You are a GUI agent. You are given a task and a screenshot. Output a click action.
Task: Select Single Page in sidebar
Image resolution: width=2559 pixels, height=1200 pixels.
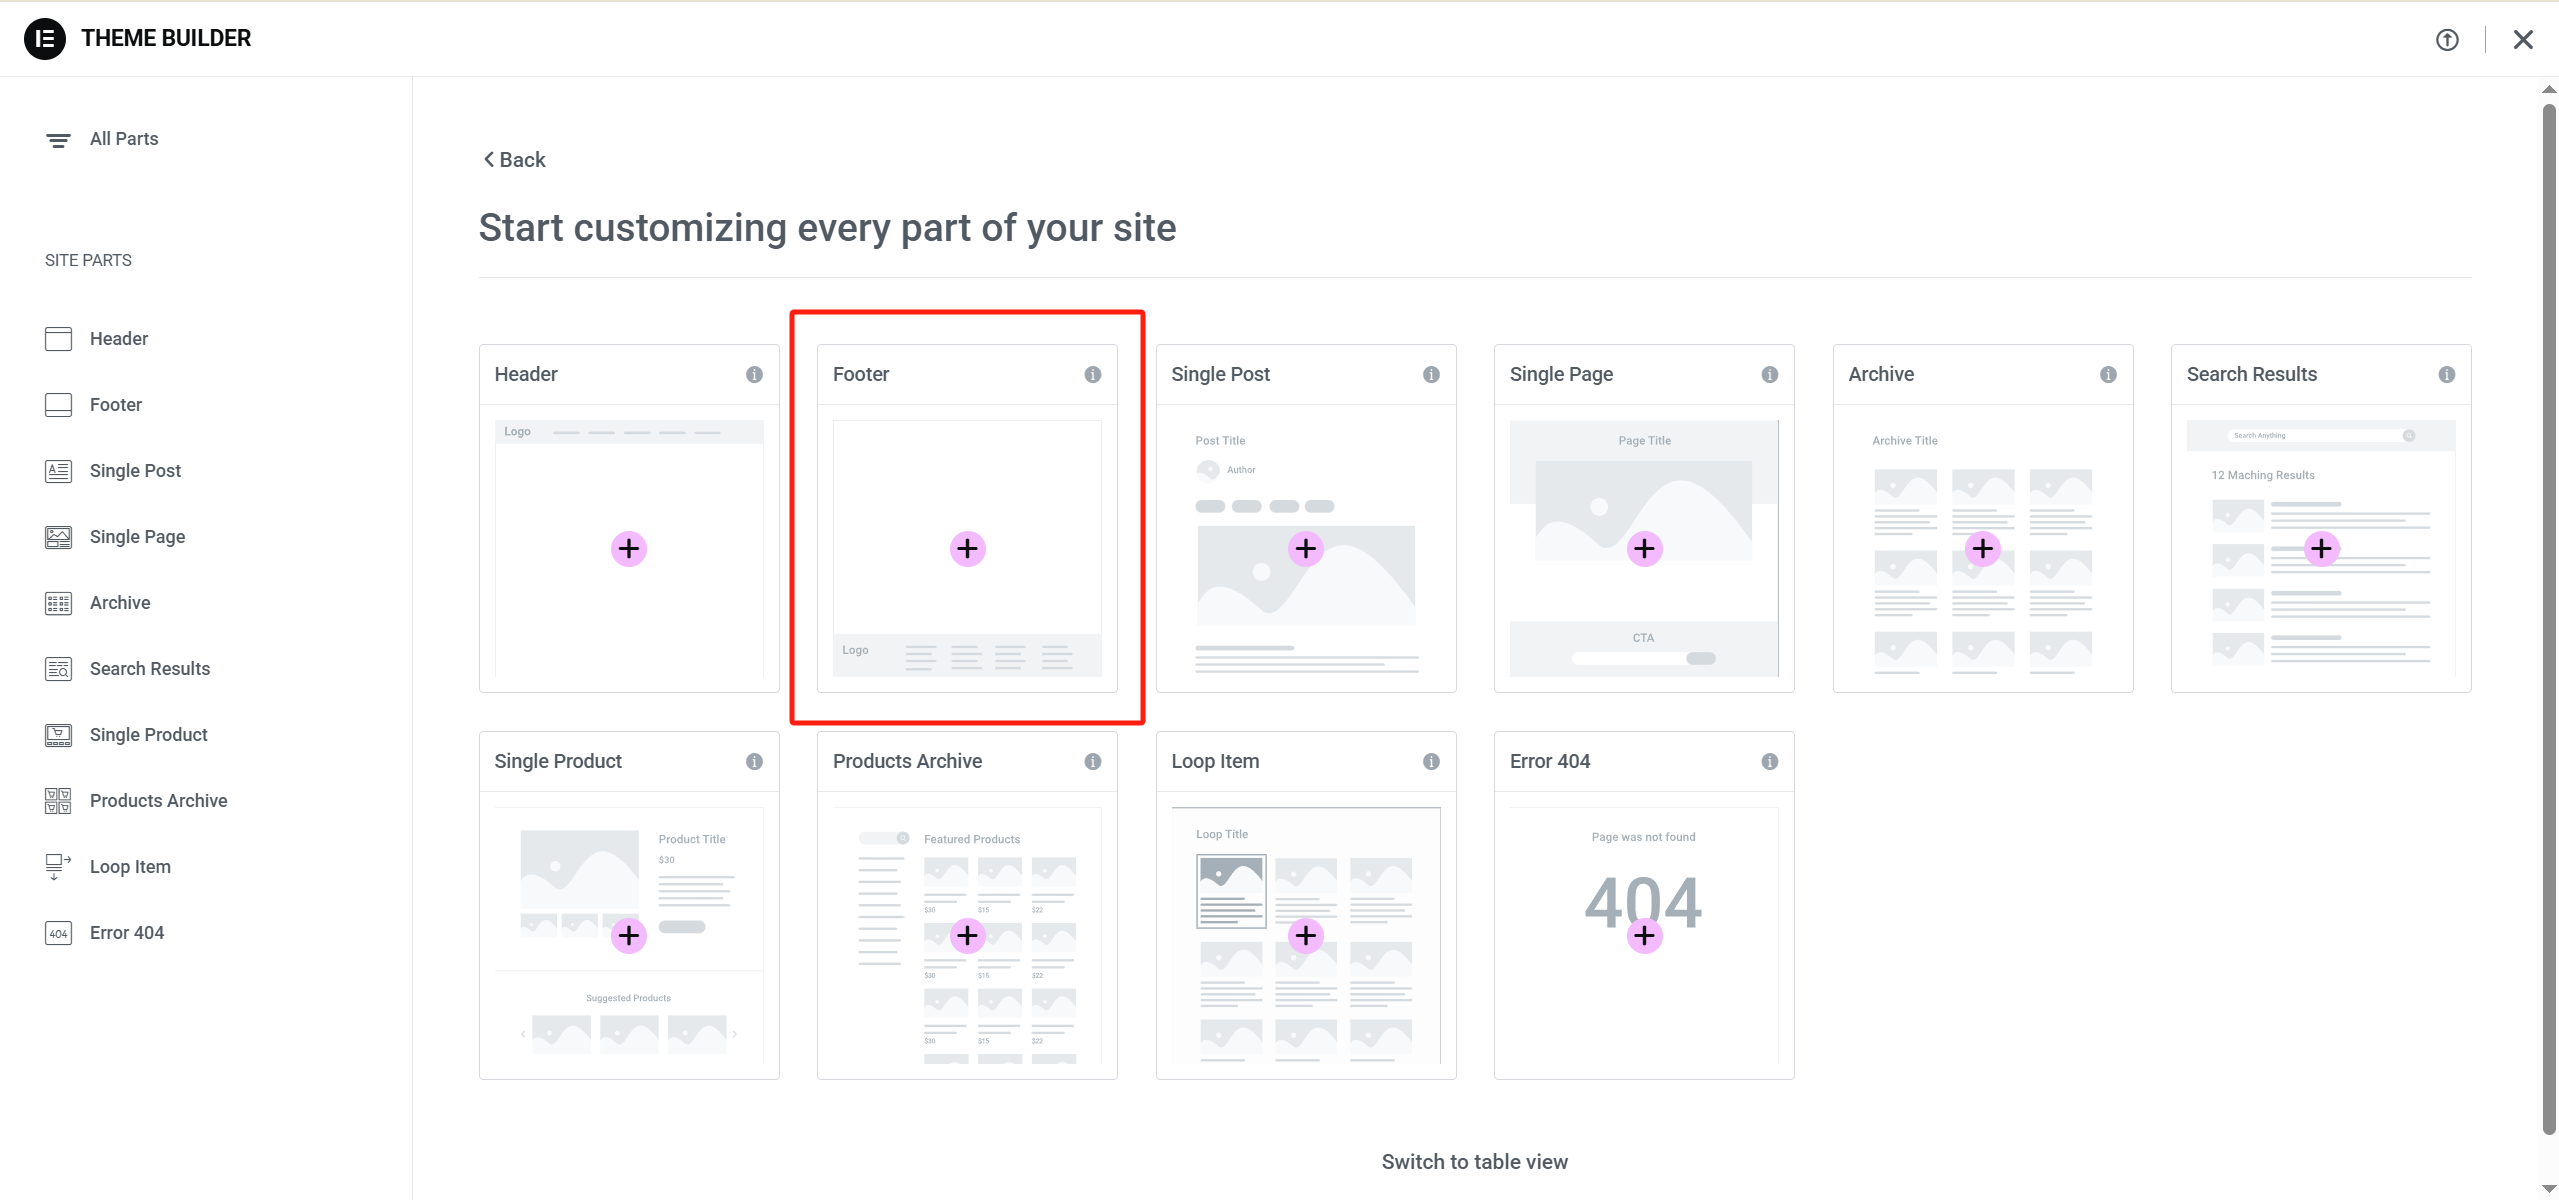[137, 537]
